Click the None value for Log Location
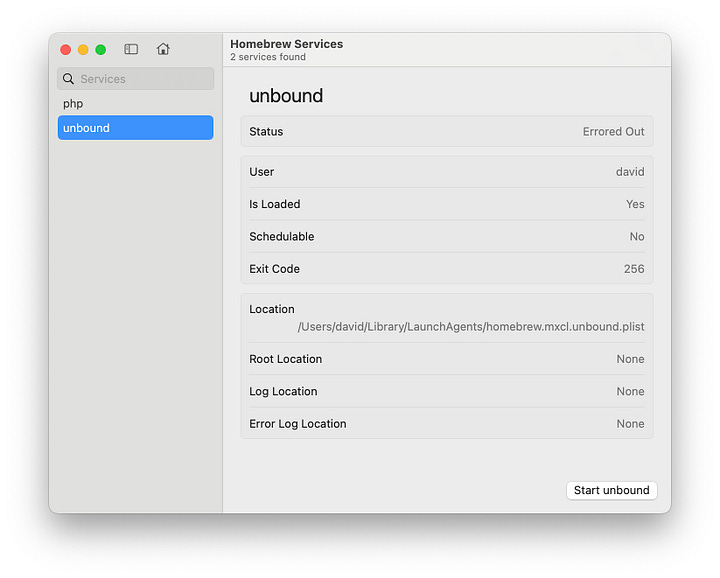The image size is (720, 578). 630,392
